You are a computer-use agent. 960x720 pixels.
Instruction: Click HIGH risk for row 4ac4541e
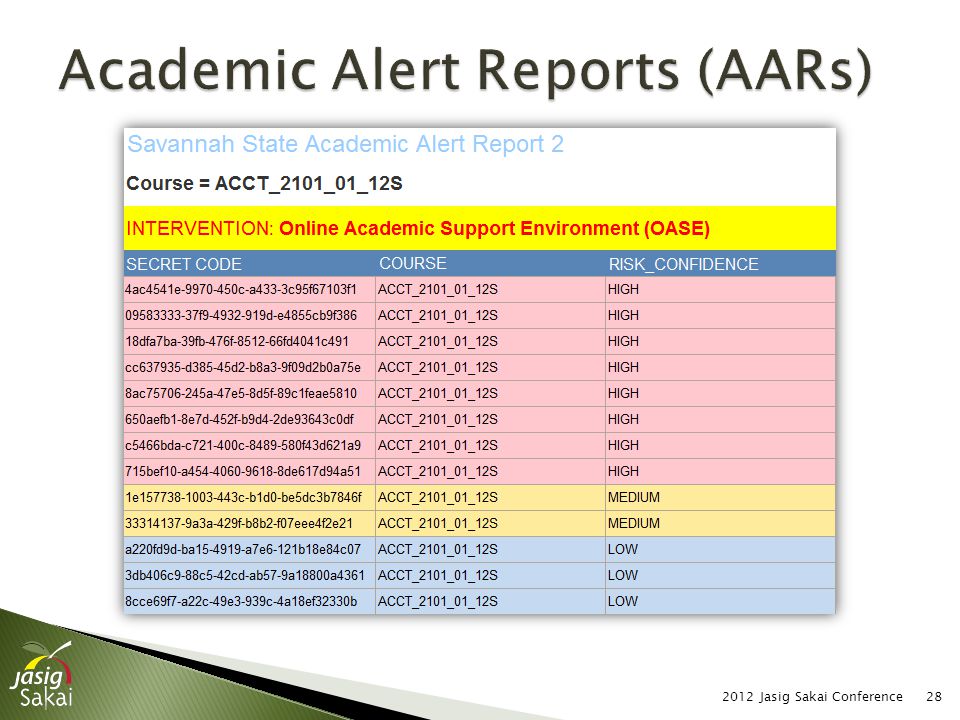click(623, 289)
